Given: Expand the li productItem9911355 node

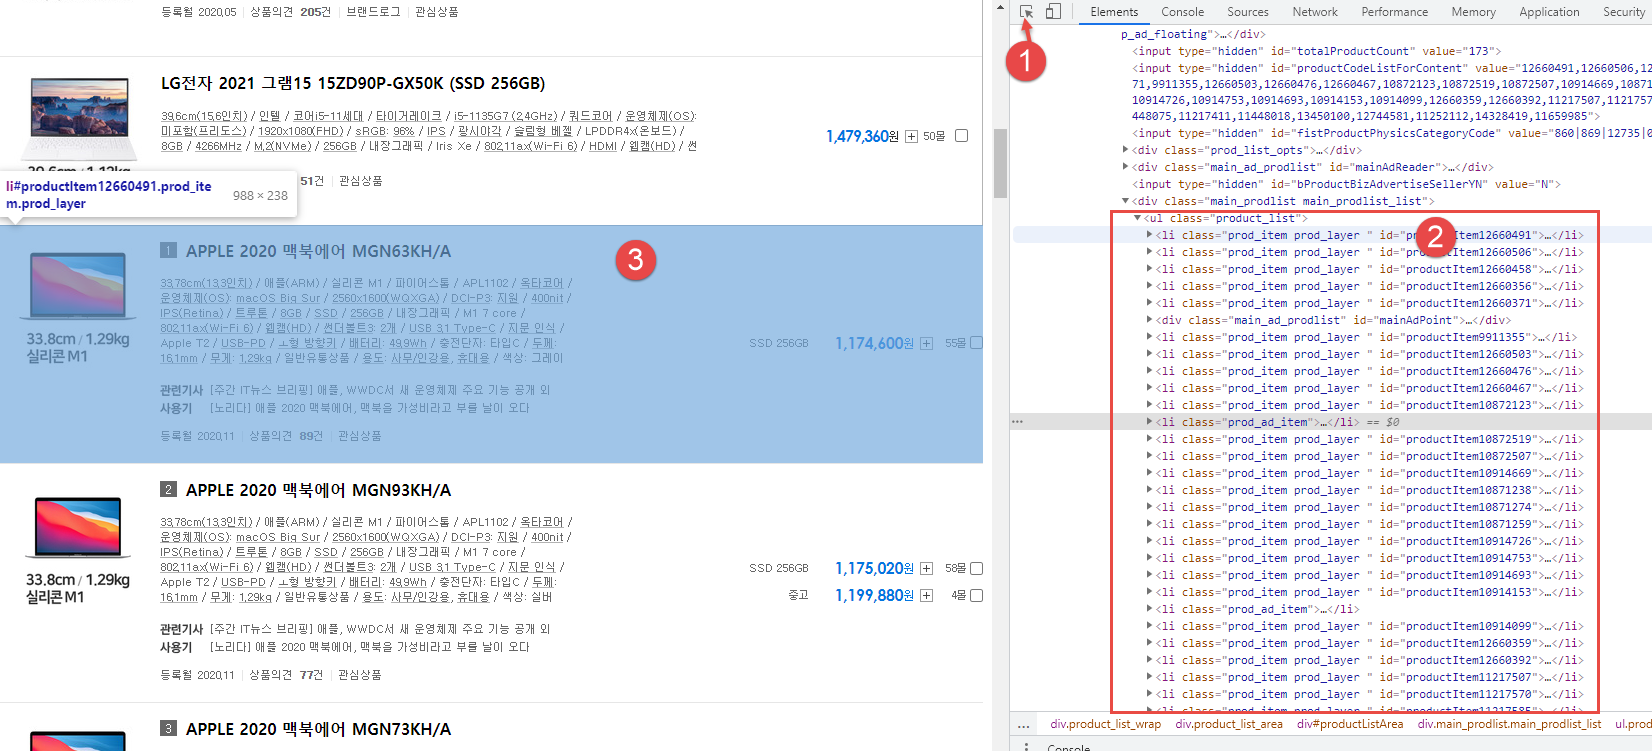Looking at the screenshot, I should [x=1149, y=337].
